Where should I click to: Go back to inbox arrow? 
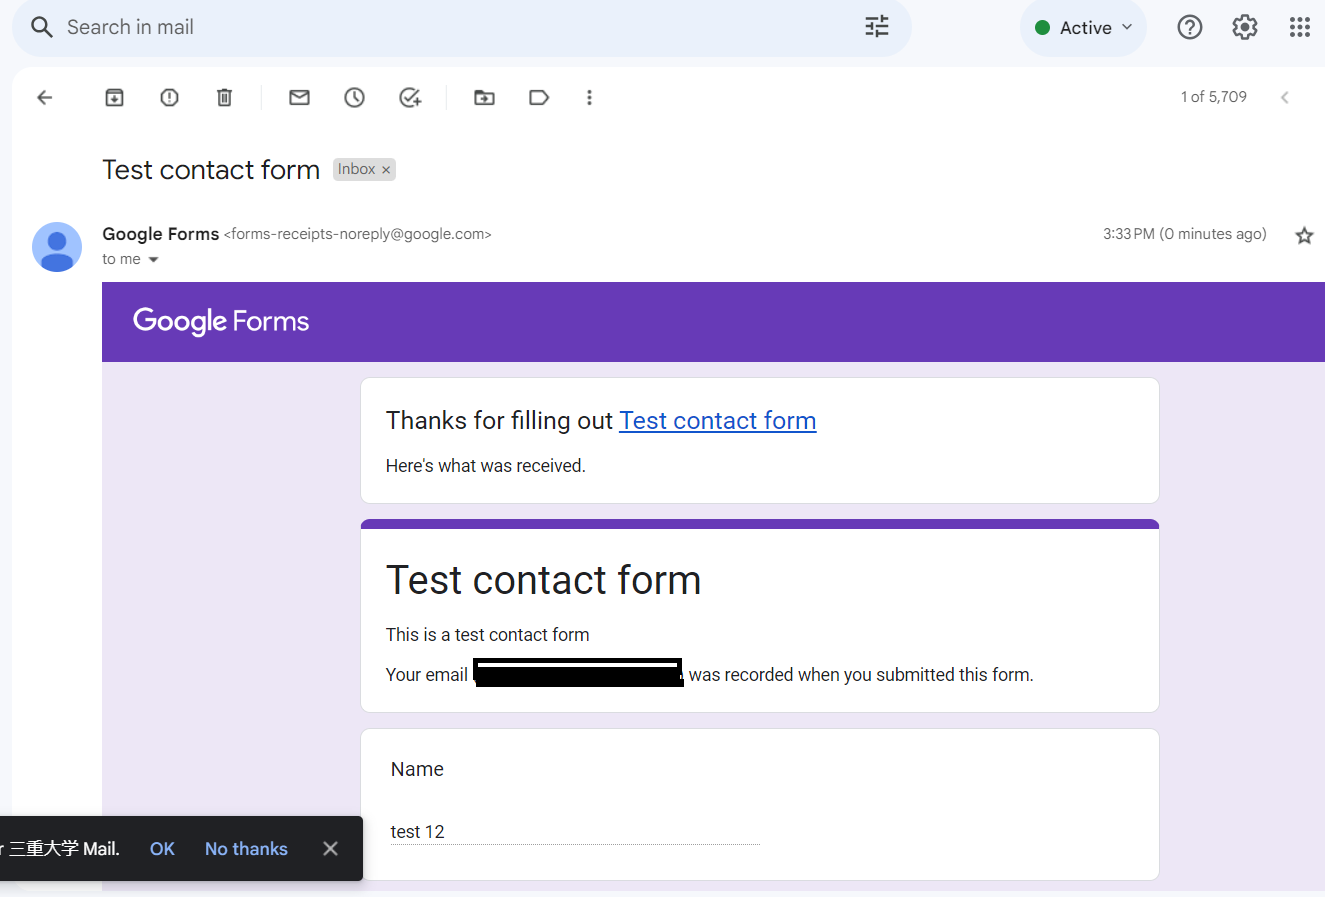(44, 97)
